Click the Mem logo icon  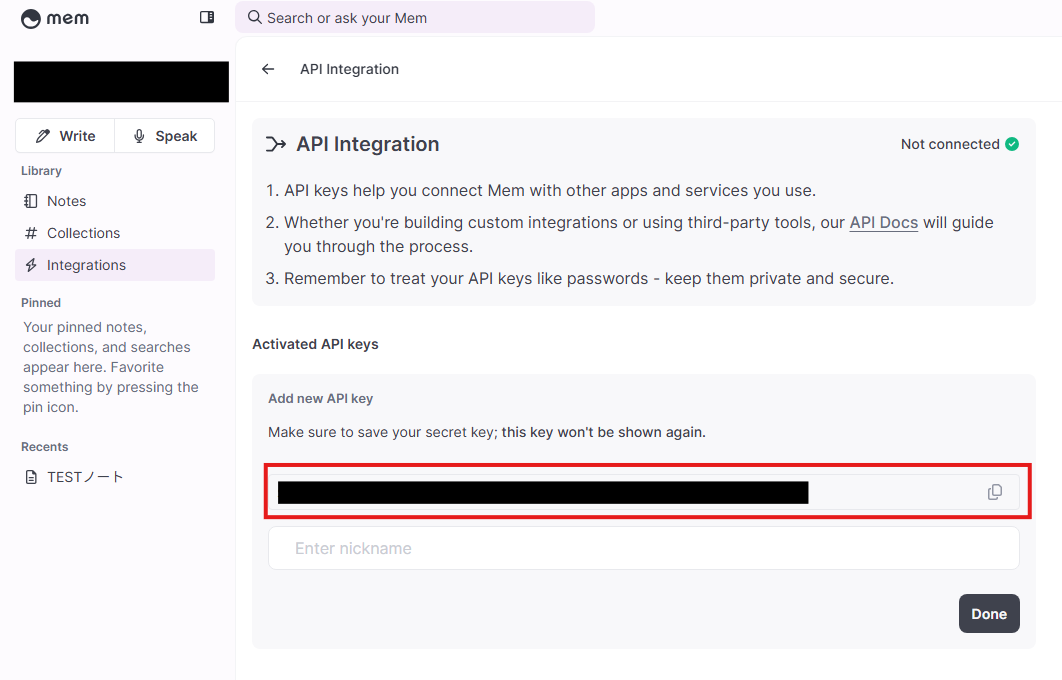click(31, 18)
